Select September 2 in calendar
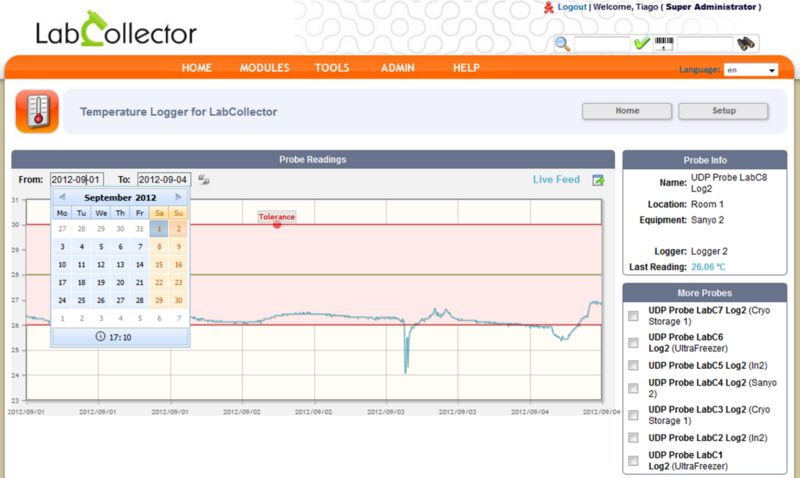800x478 pixels. pyautogui.click(x=178, y=229)
